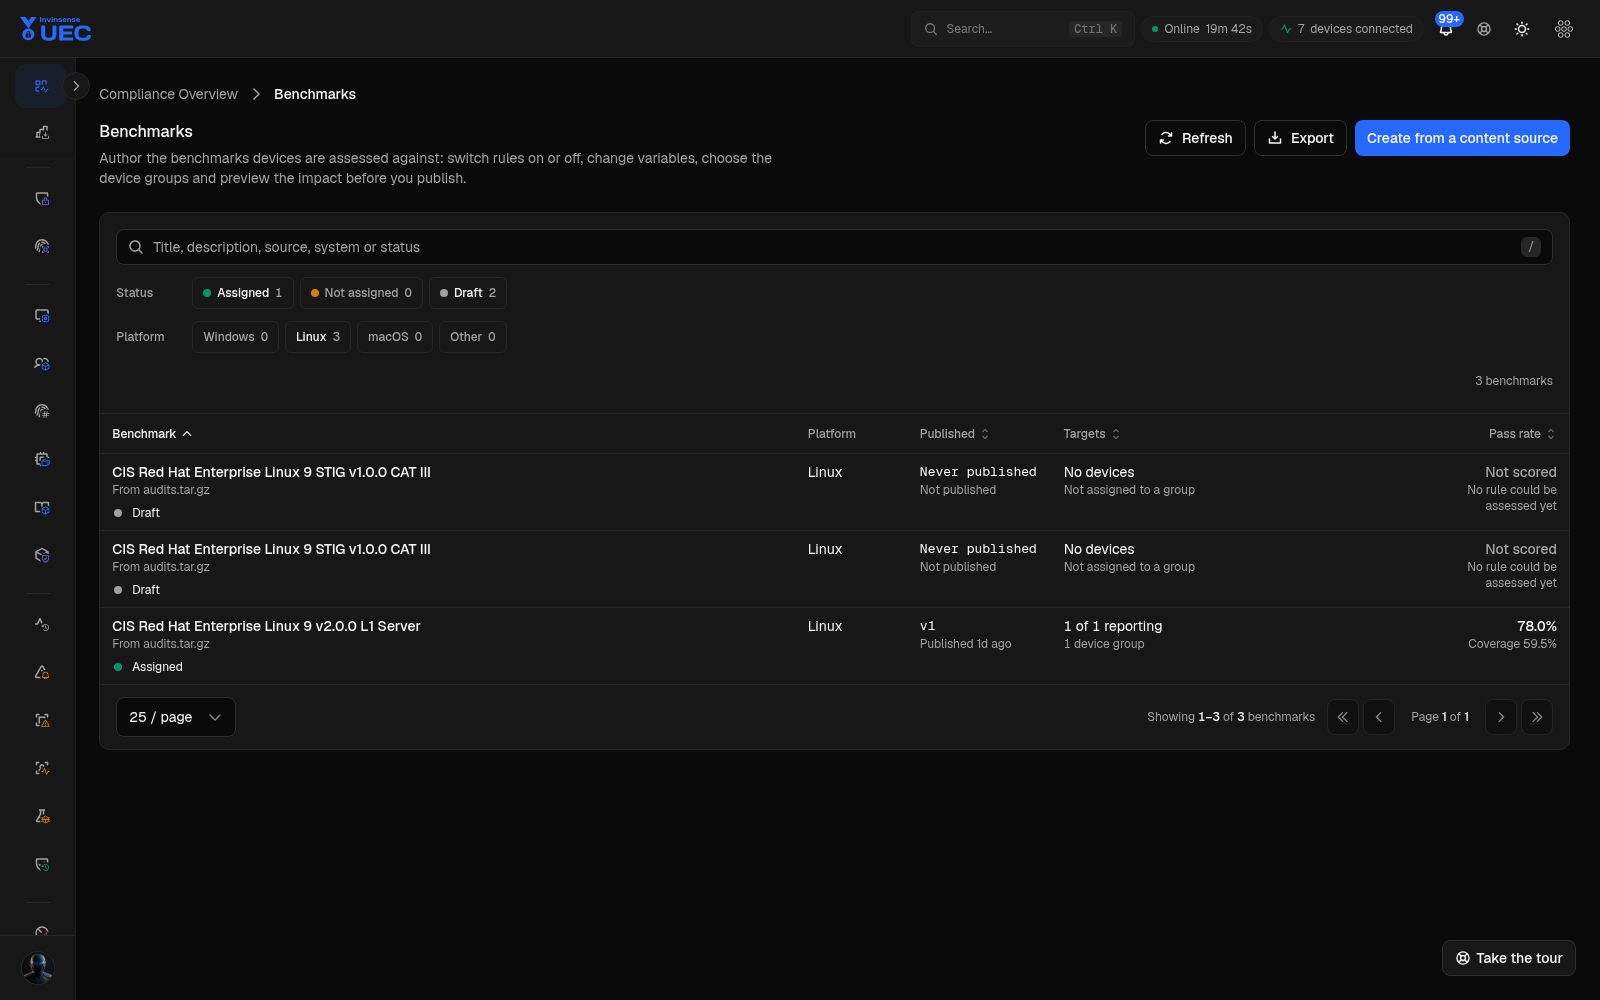The image size is (1600, 1000).
Task: Click the folder with cube sidebar icon
Action: pos(41,507)
